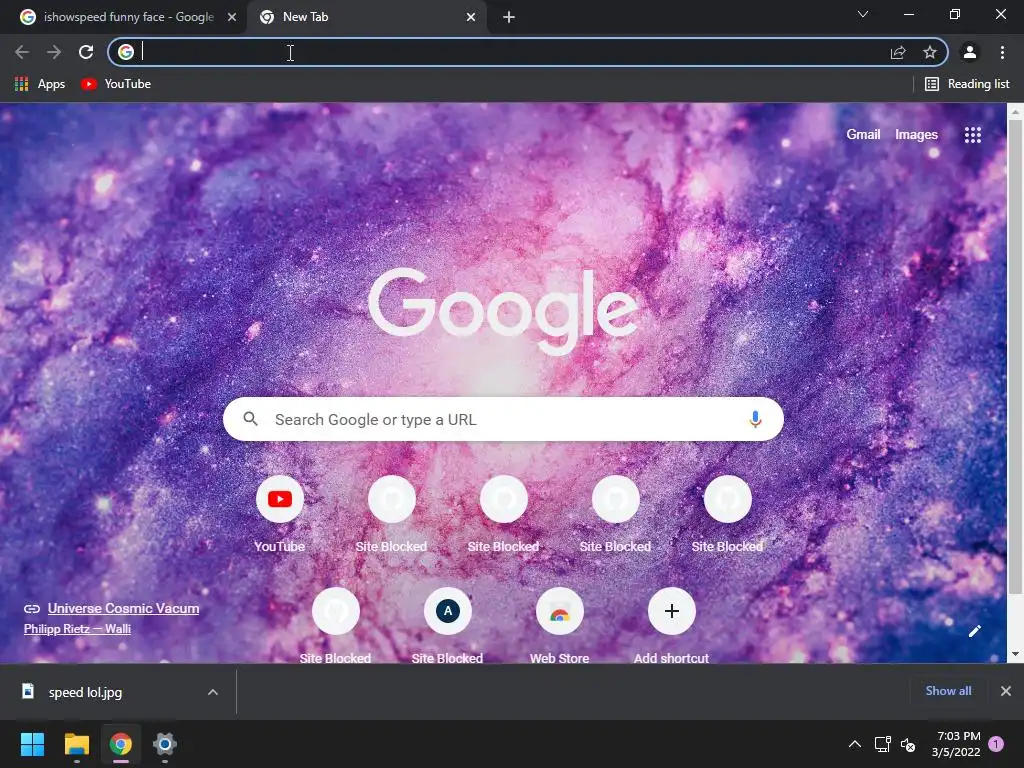Open Google Images link

[916, 135]
